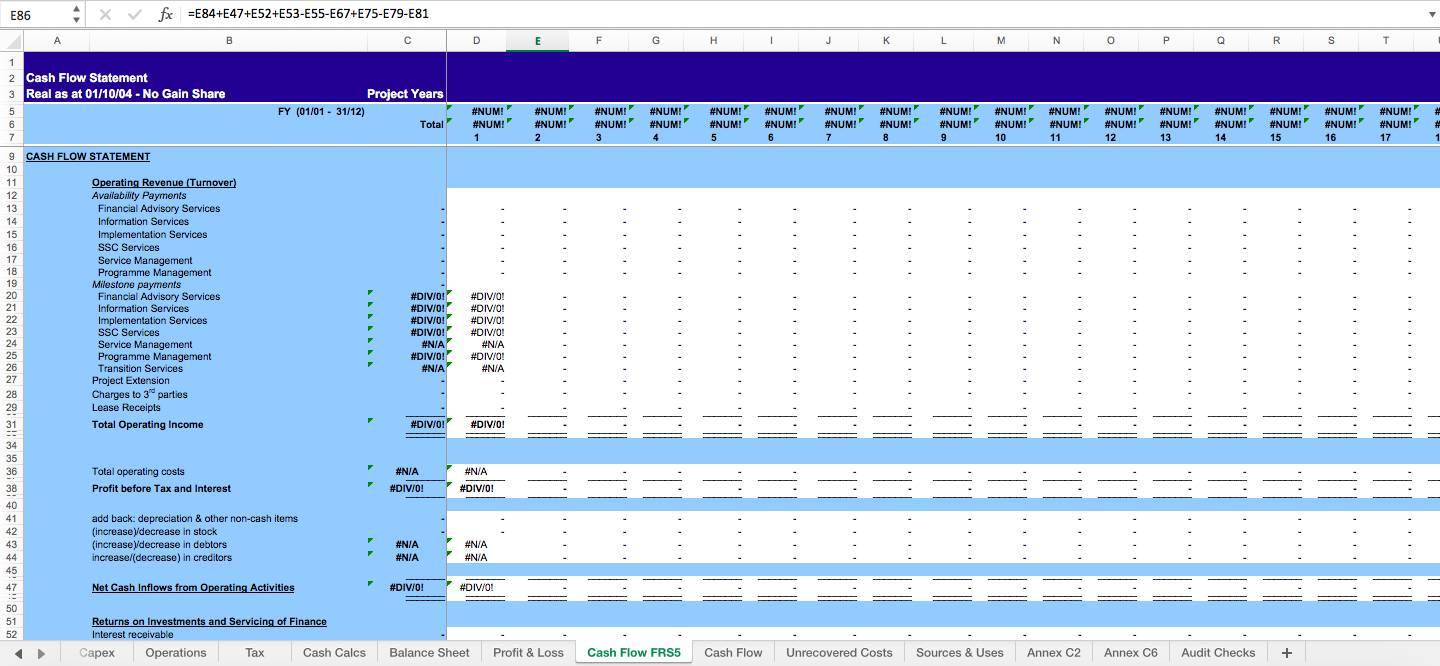This screenshot has width=1440, height=666.
Task: Navigate to next sheet tab arrow
Action: click(x=41, y=653)
